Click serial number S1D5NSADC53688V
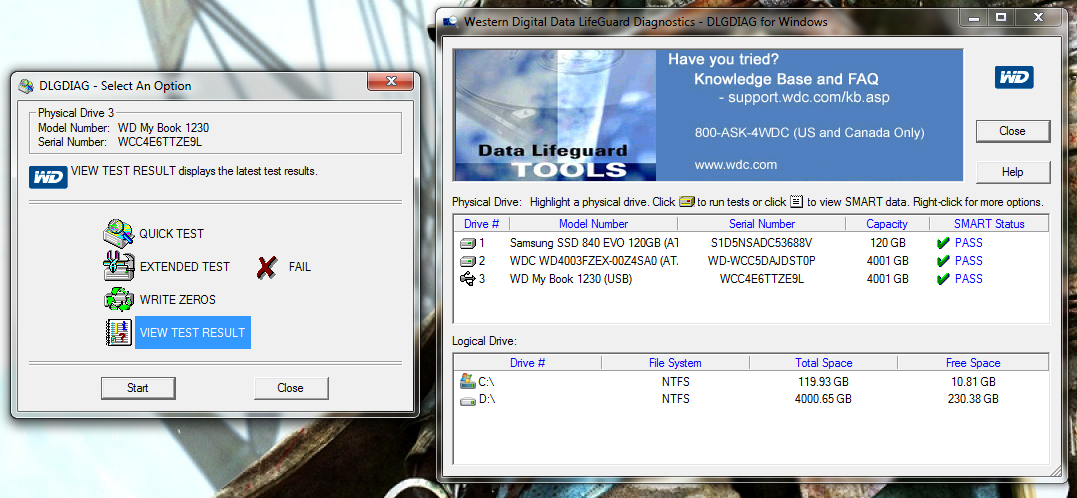1077x498 pixels. (762, 243)
